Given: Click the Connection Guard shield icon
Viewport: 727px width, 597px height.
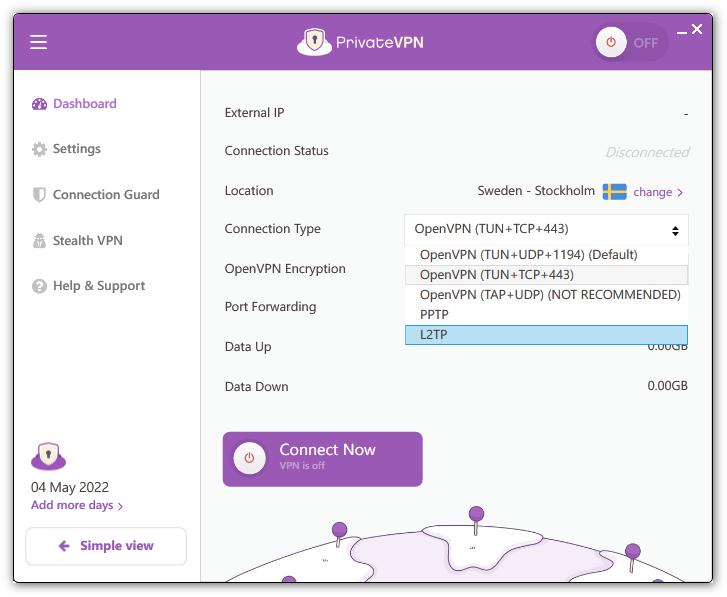Looking at the screenshot, I should coord(39,195).
